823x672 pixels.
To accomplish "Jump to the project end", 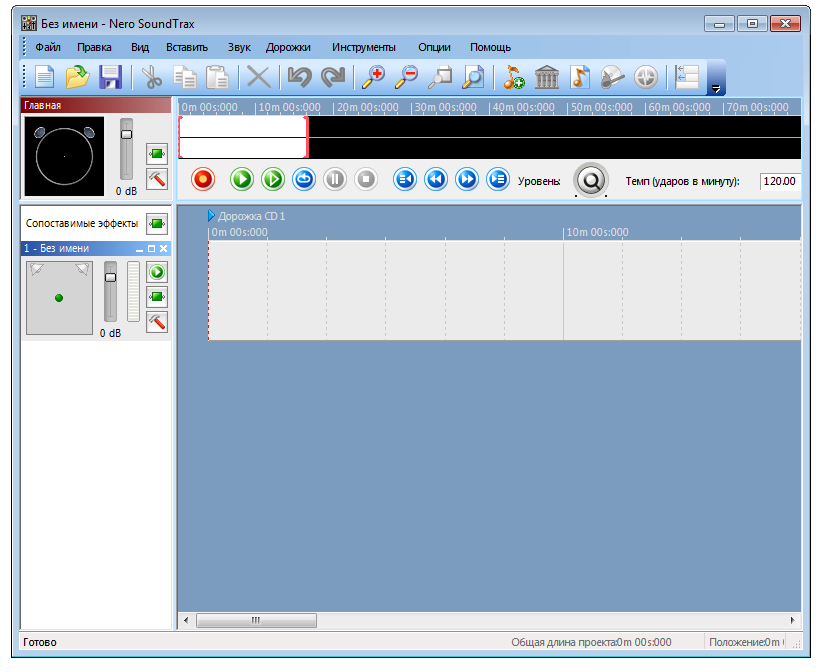I will [498, 179].
